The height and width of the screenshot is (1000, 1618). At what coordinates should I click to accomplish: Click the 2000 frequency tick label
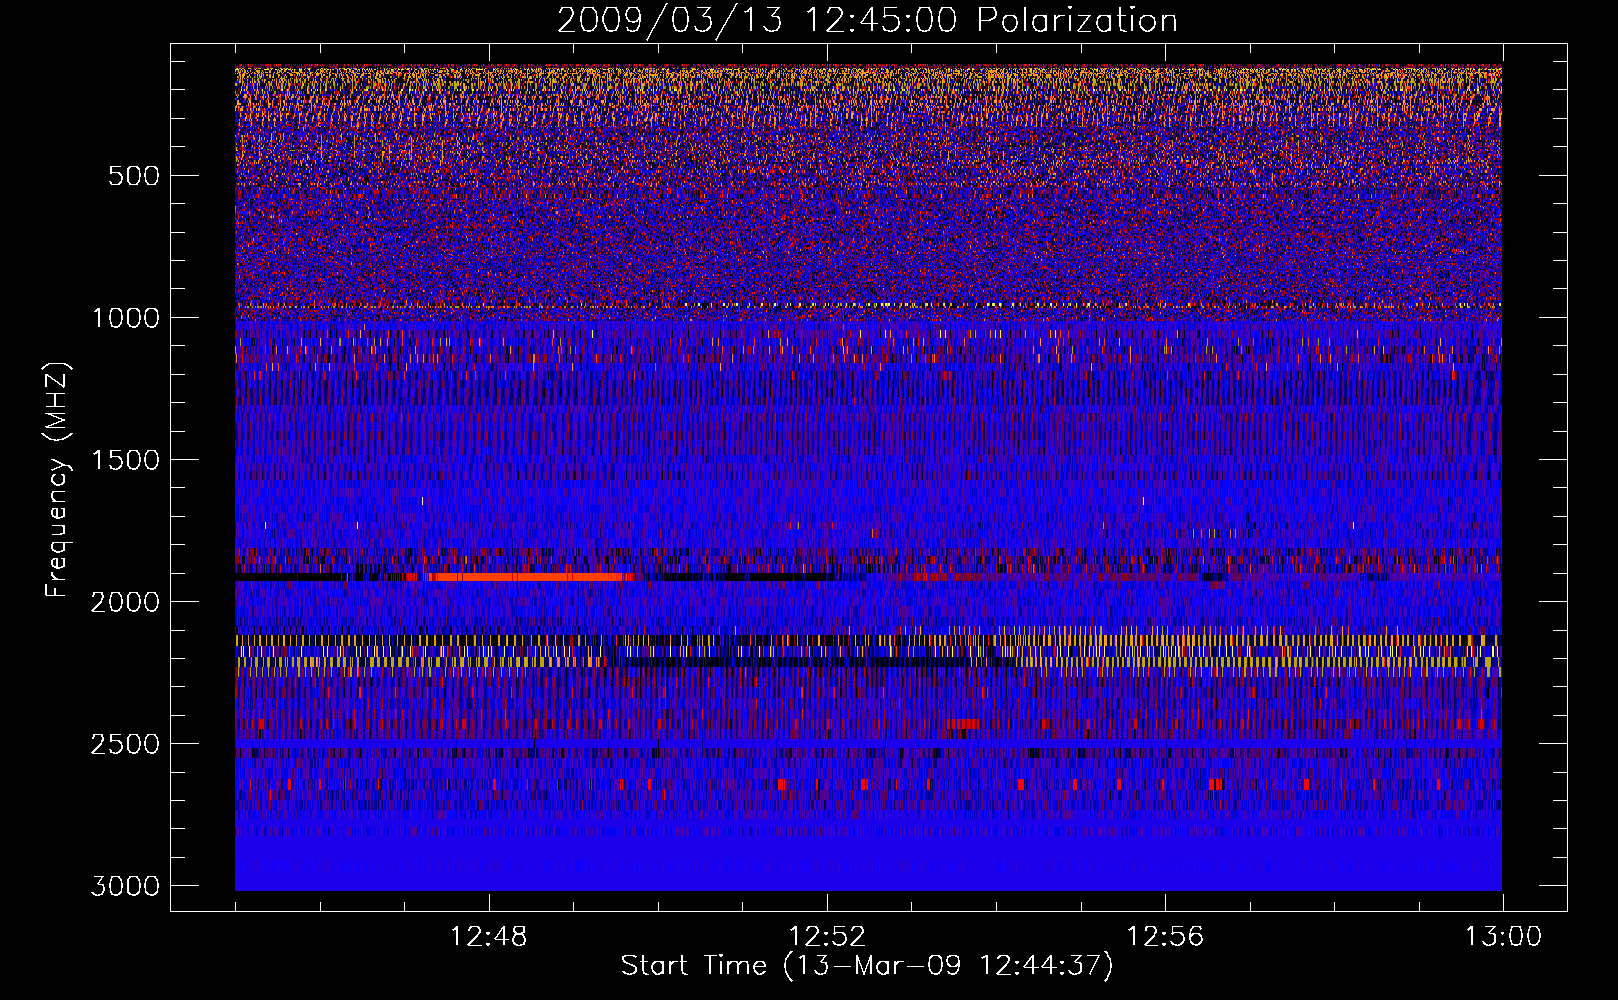pos(125,602)
